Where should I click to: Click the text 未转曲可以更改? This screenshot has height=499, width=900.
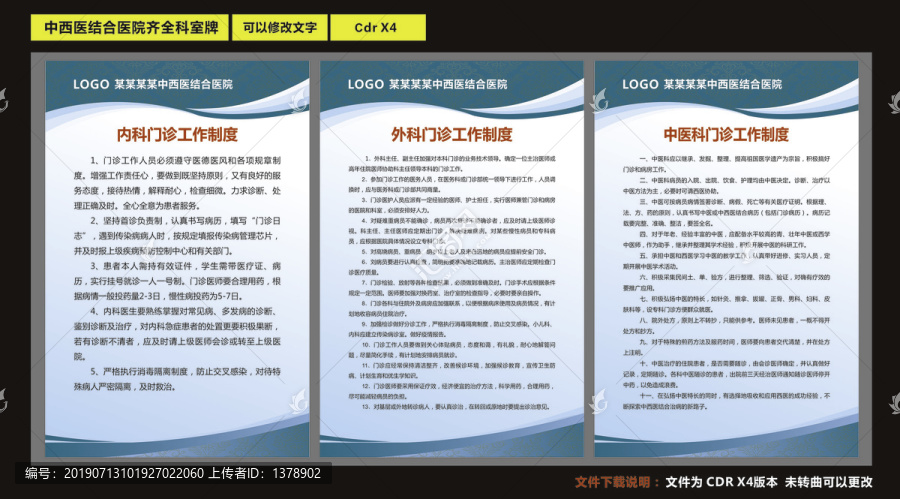coord(829,482)
